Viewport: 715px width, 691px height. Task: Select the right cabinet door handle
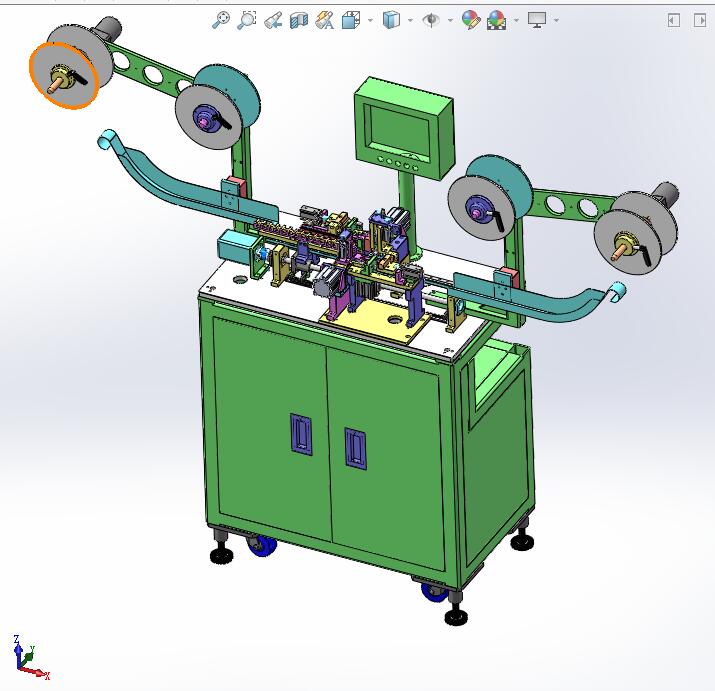tap(355, 448)
